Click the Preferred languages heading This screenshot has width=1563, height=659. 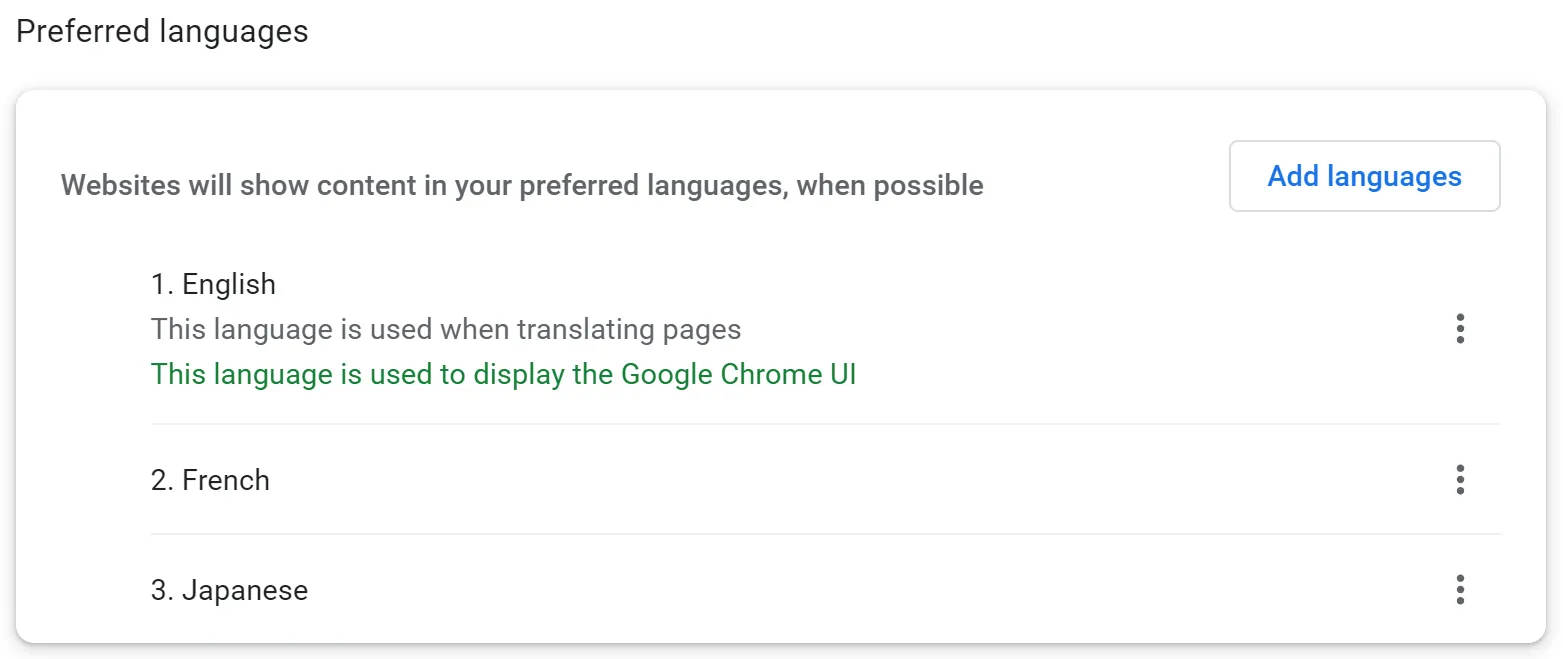pyautogui.click(x=162, y=32)
